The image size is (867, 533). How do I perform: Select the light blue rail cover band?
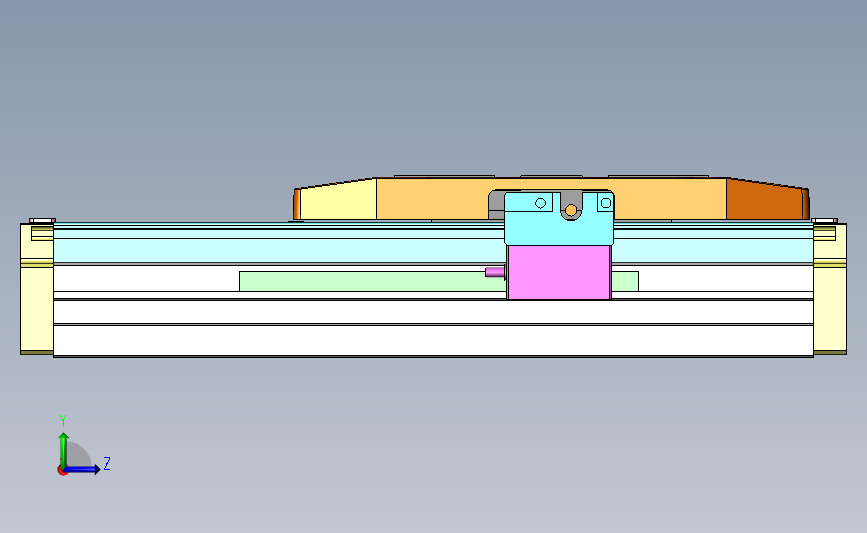(279, 250)
